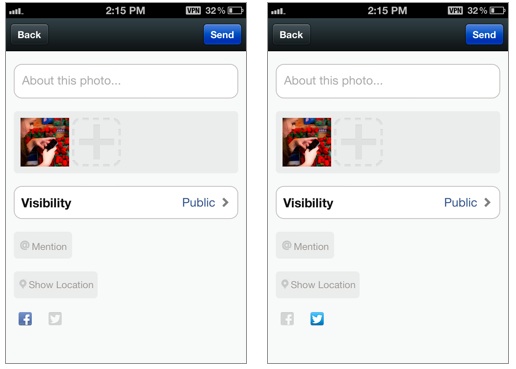Screen dimensions: 516x369
Task: Tap blue Send button in left phone
Action: [x=222, y=34]
